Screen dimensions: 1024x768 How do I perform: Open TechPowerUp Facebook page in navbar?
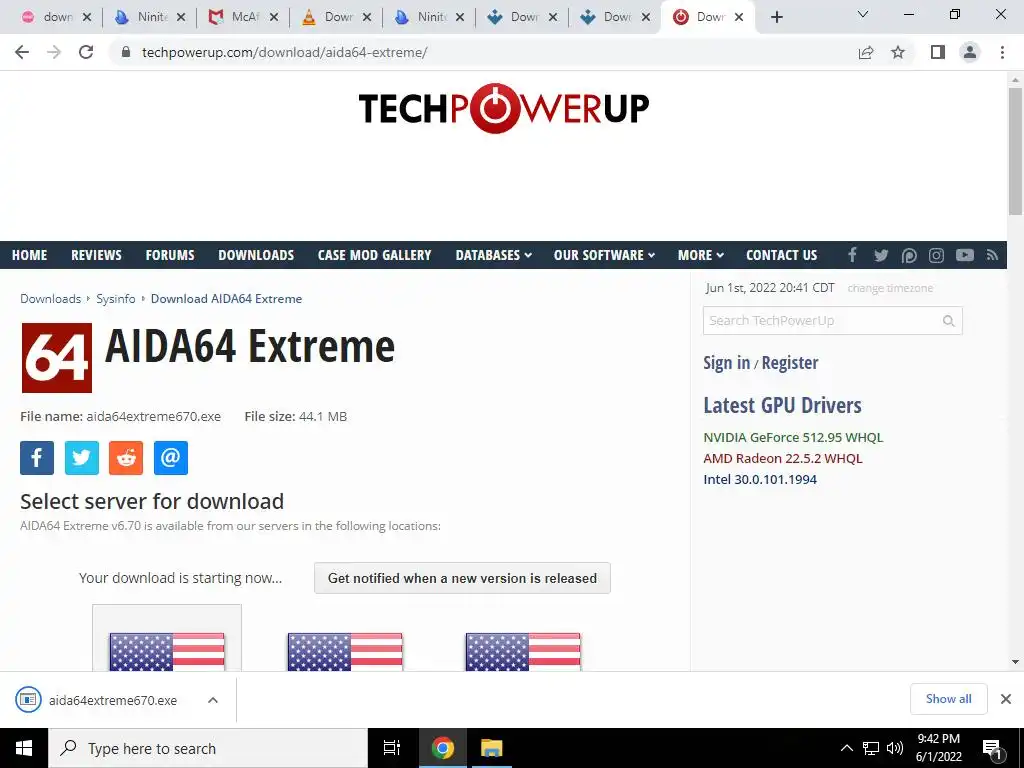pos(852,255)
